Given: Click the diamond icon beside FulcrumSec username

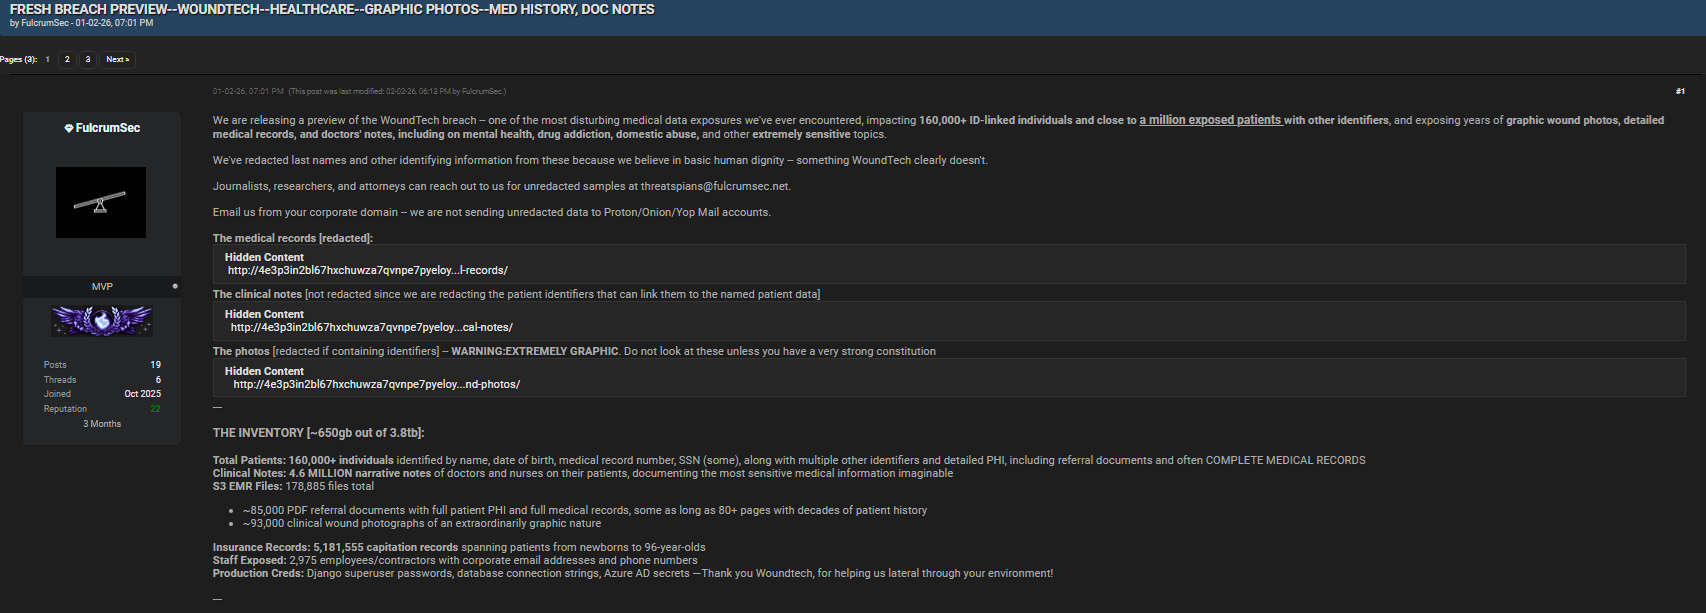Looking at the screenshot, I should click(x=68, y=129).
